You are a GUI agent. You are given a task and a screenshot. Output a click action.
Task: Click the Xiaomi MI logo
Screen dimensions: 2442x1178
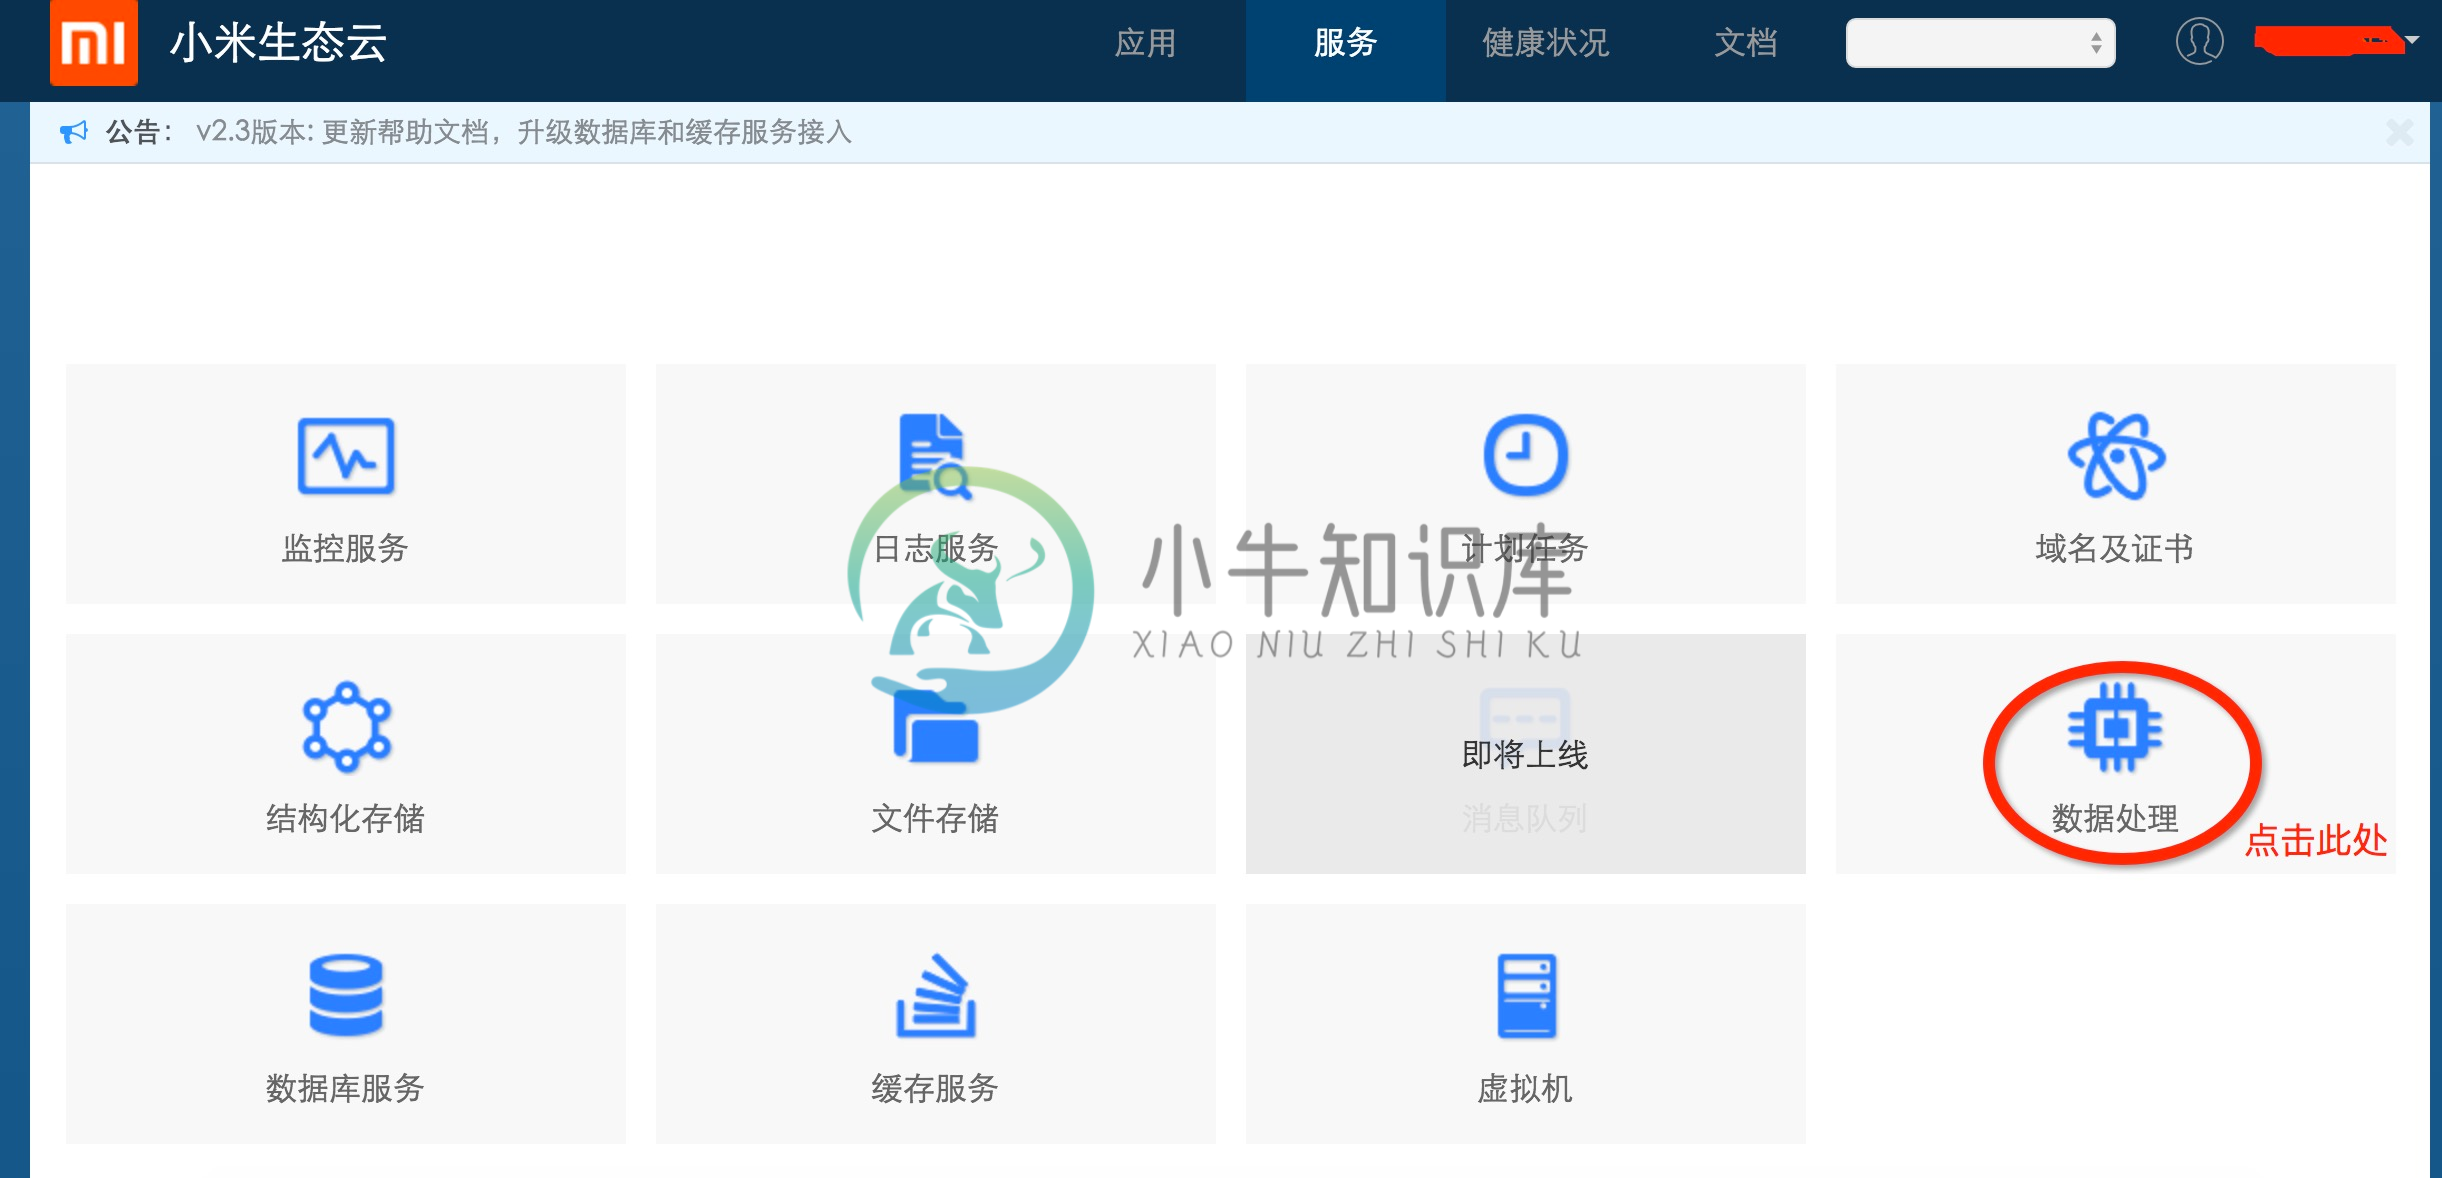pos(94,43)
